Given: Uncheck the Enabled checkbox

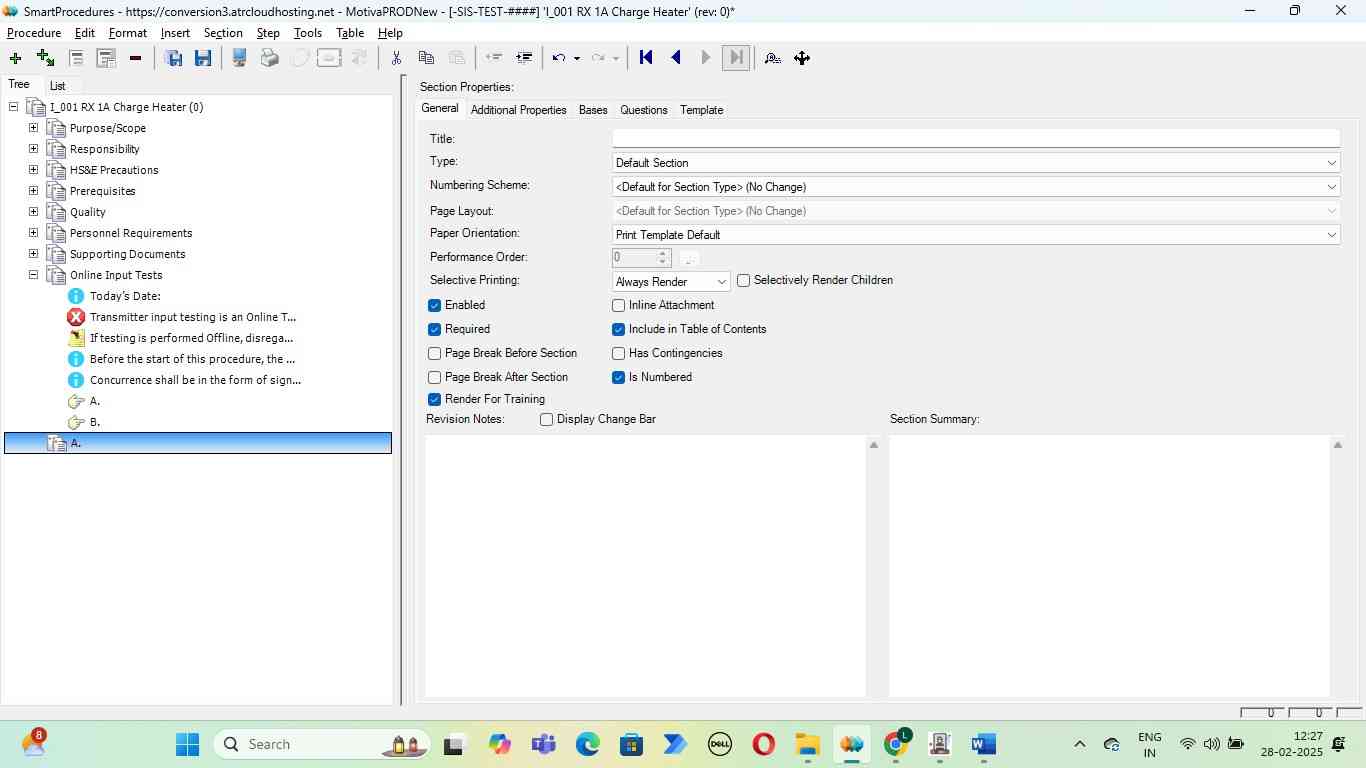Looking at the screenshot, I should [x=434, y=305].
